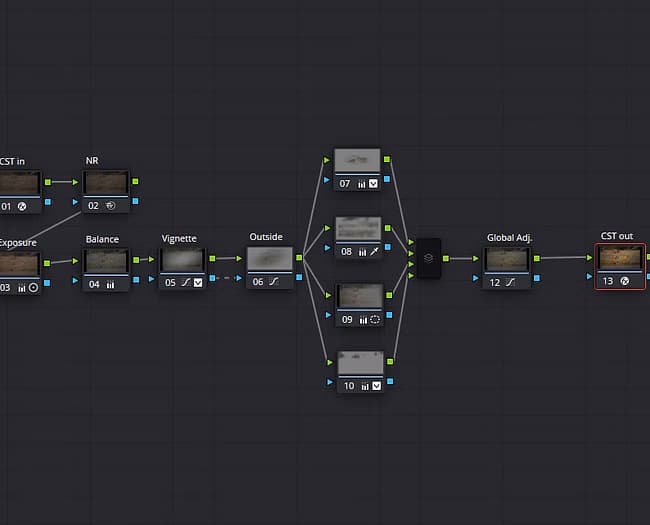Viewport: 650px width, 525px height.
Task: Click the qualifier eyedropper icon on node 08
Action: click(x=374, y=252)
